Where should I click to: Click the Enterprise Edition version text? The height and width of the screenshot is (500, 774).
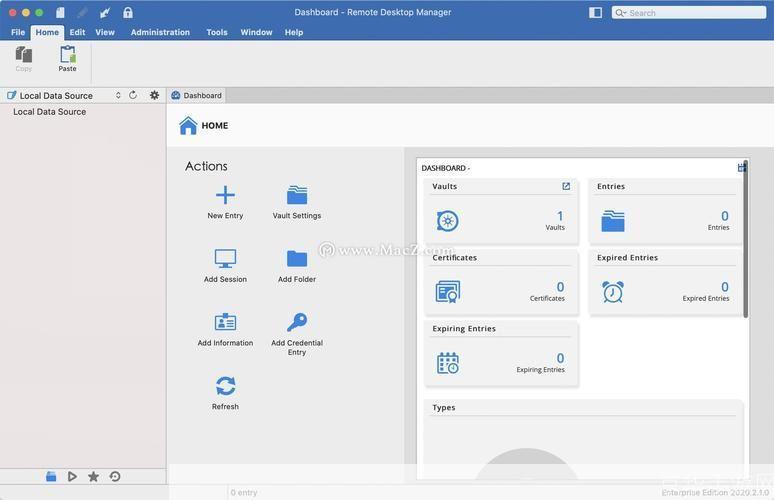(x=715, y=493)
